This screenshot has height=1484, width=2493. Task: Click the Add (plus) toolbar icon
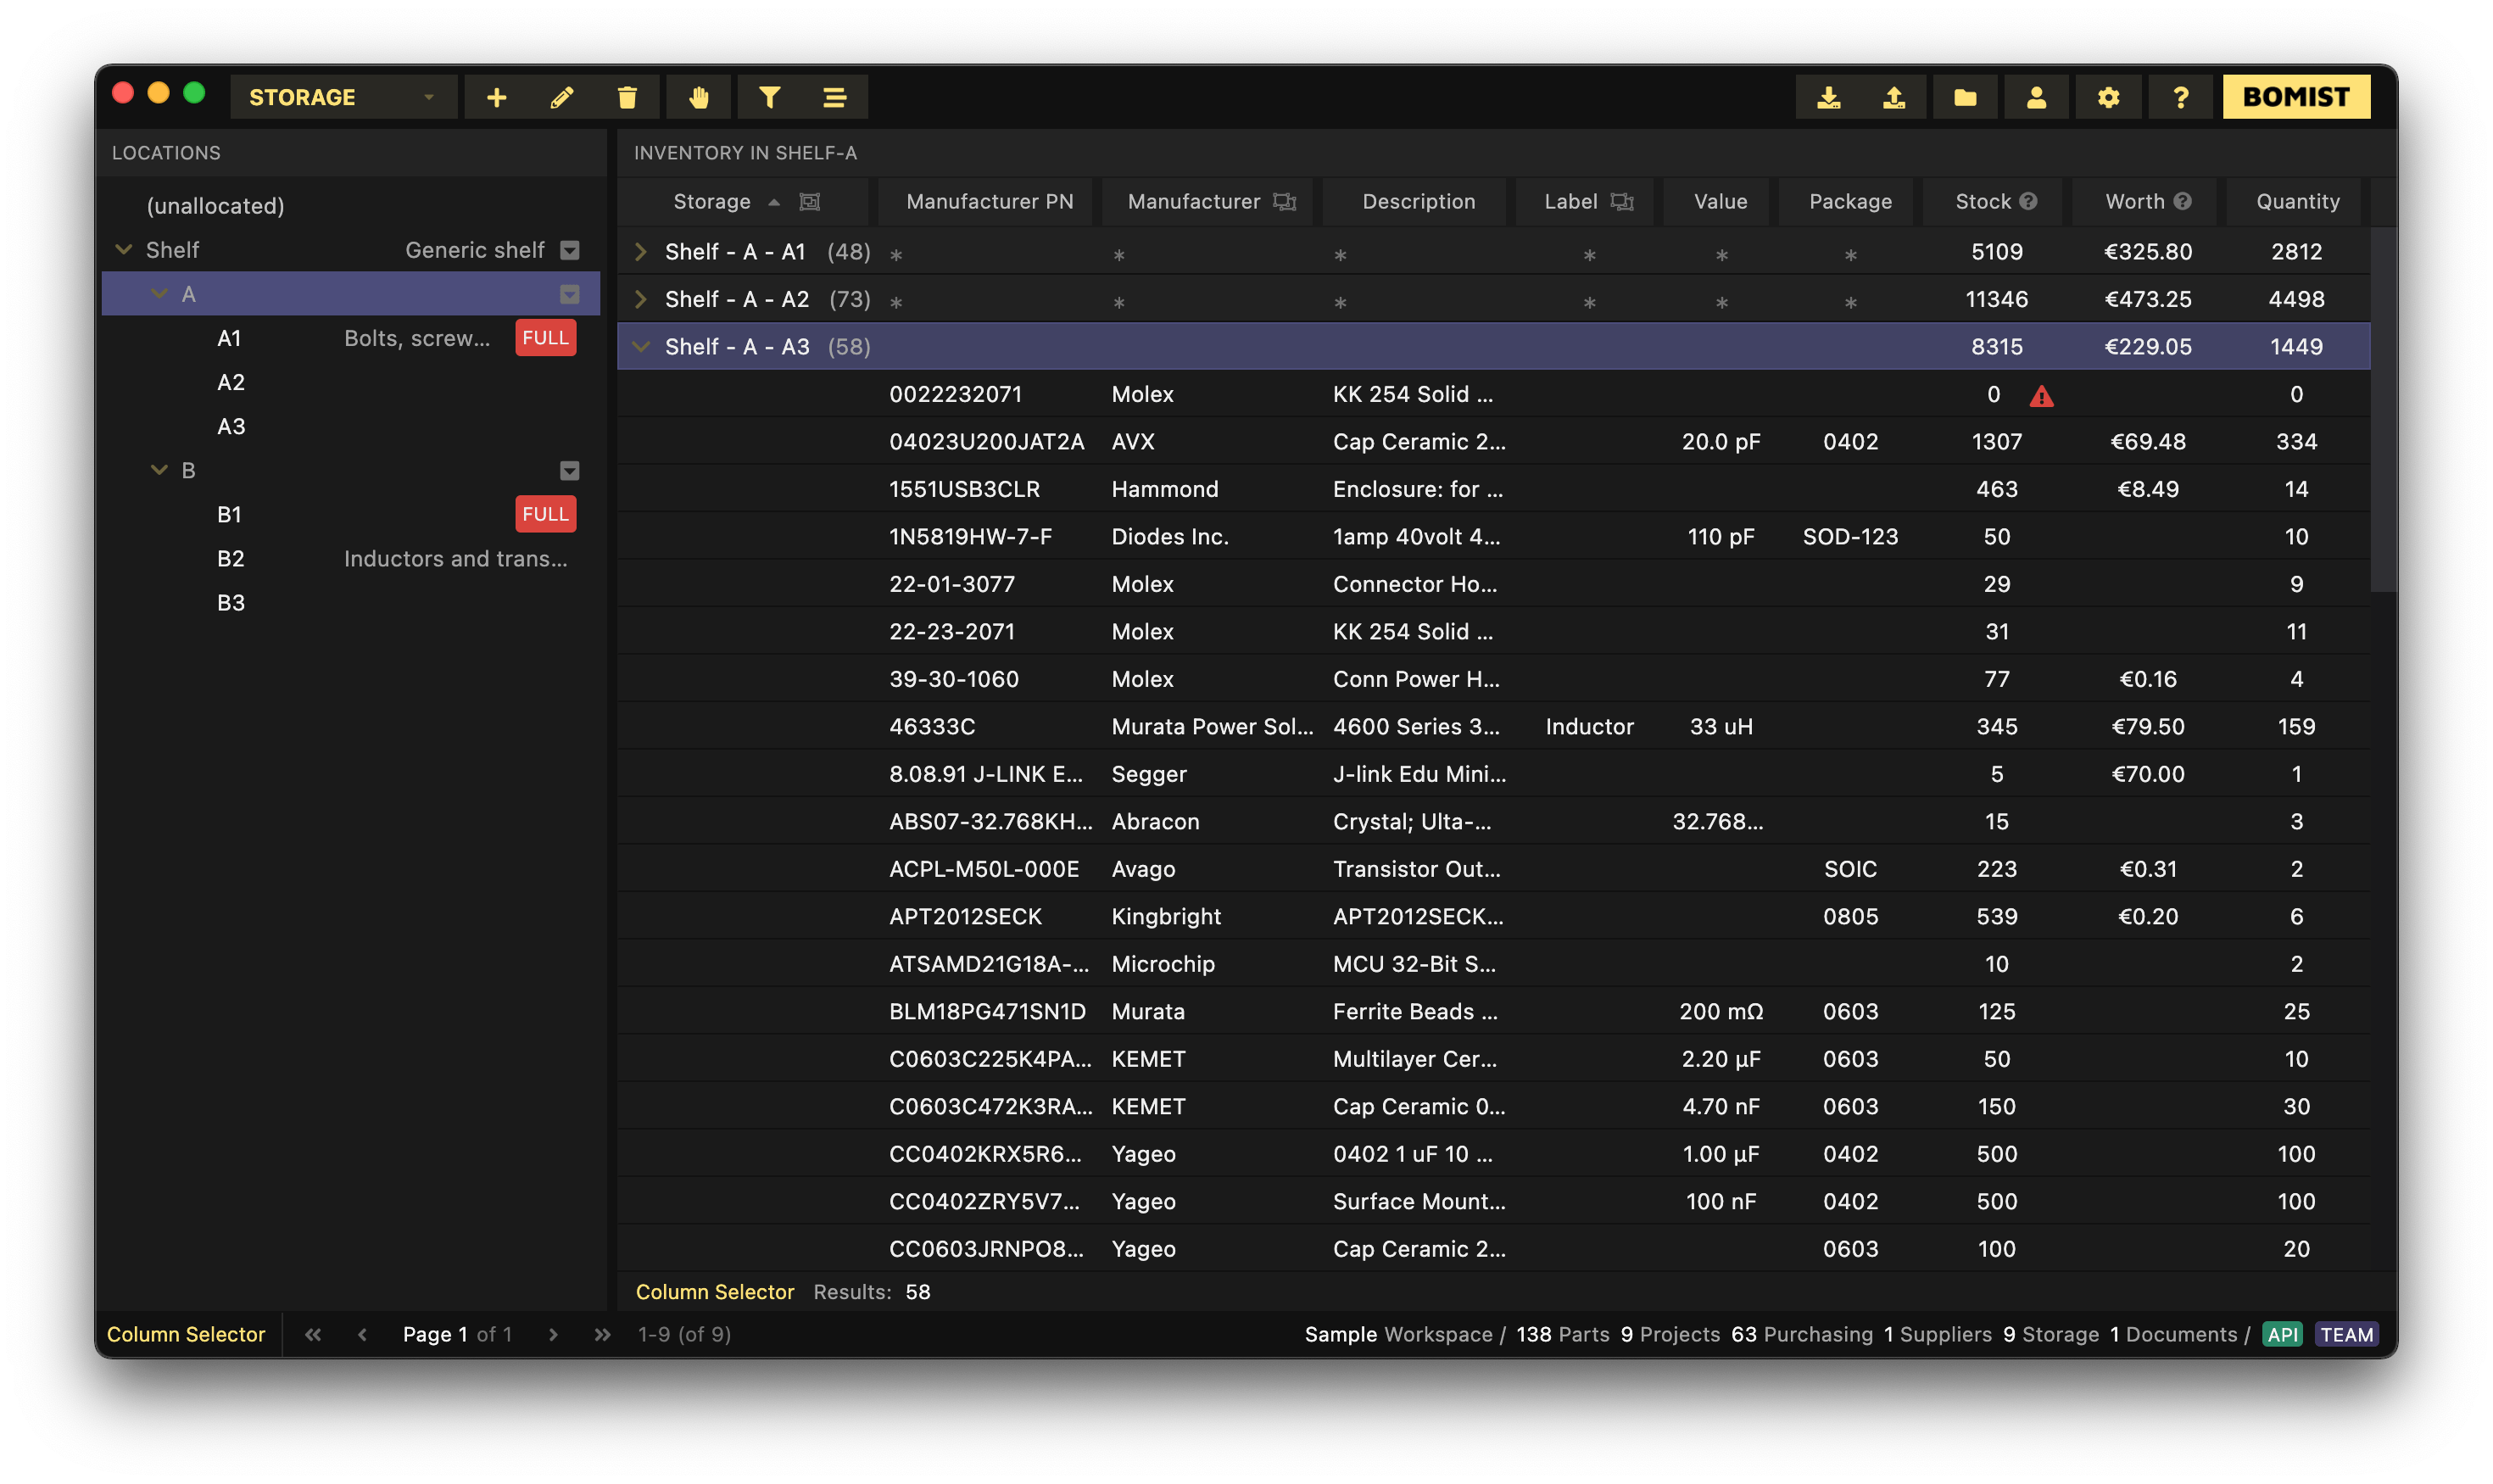pyautogui.click(x=496, y=97)
